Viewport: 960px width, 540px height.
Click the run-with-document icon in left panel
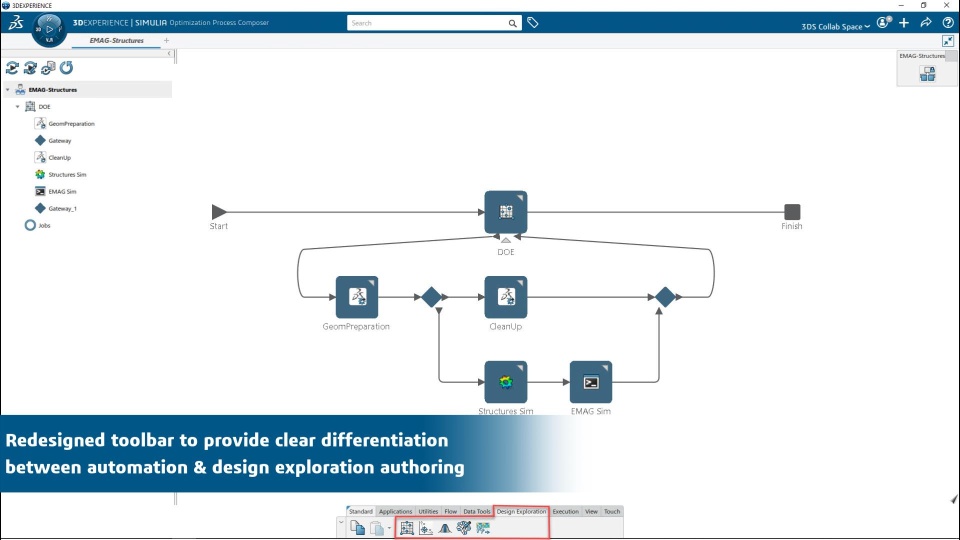[x=48, y=67]
